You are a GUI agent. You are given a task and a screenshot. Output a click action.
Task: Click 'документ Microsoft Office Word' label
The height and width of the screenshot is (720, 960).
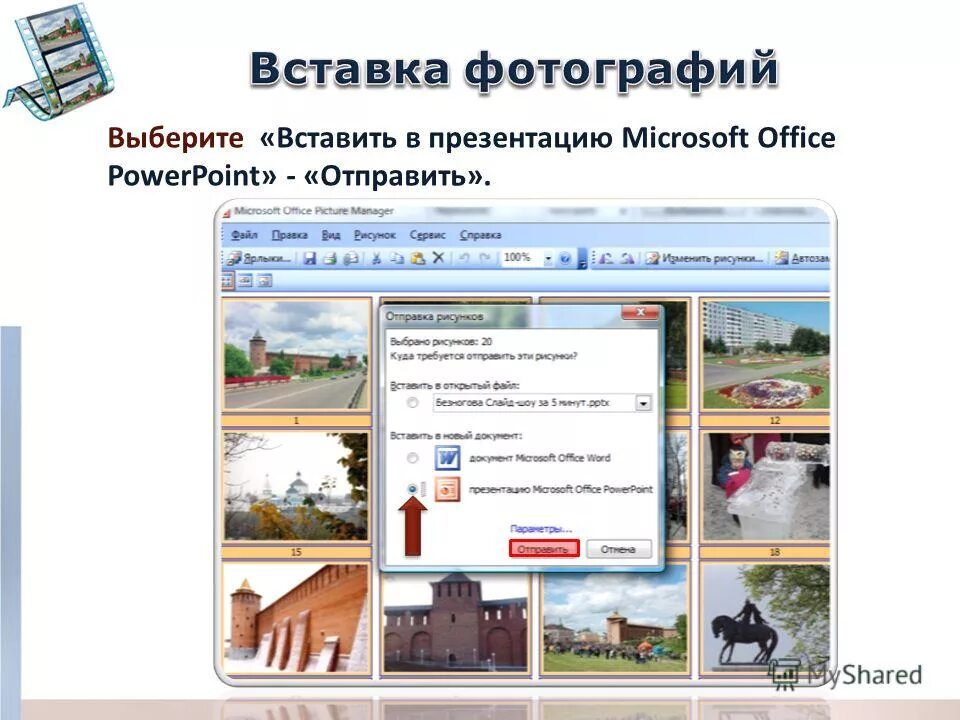pyautogui.click(x=539, y=458)
